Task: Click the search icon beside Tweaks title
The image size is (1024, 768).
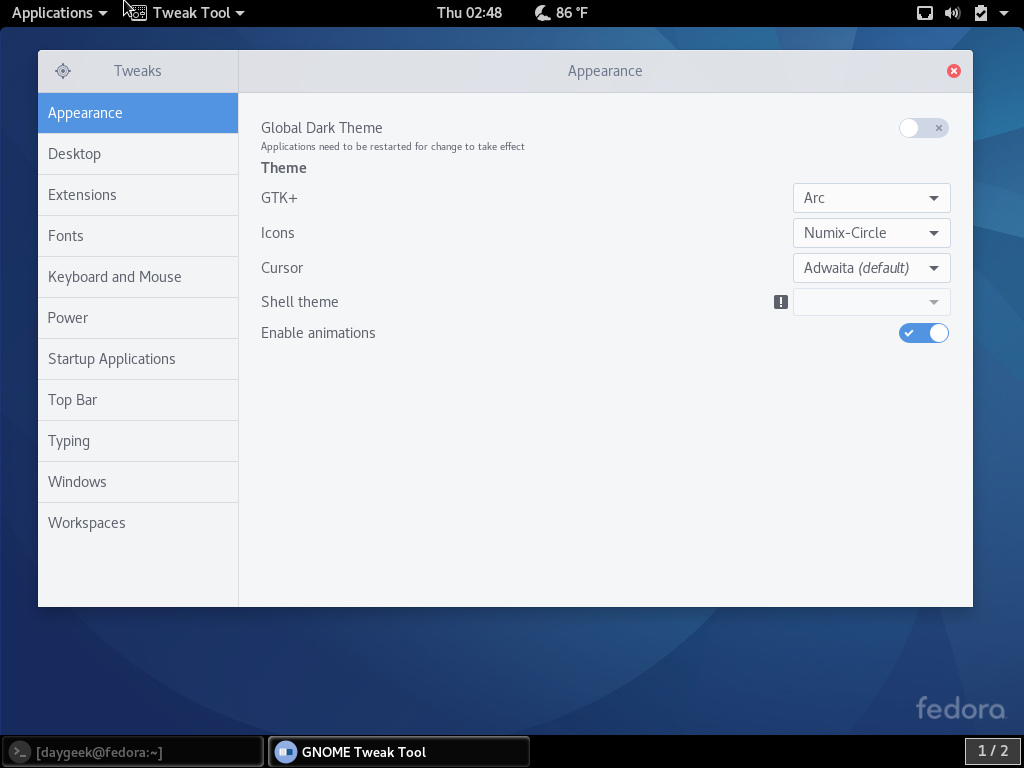Action: click(x=63, y=71)
